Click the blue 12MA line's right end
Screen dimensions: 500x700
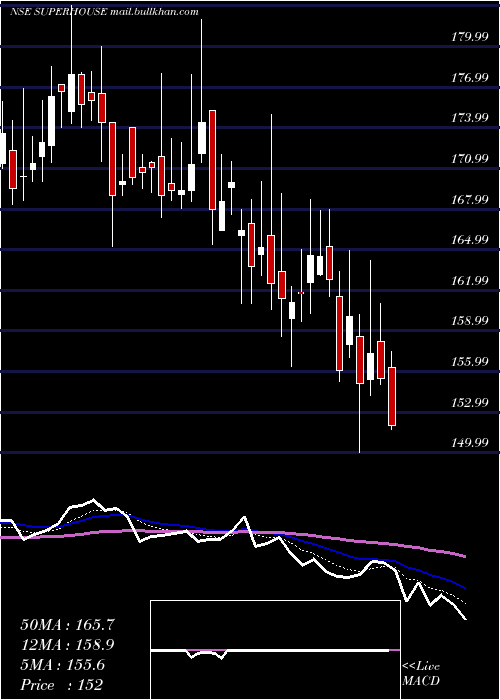(464, 587)
